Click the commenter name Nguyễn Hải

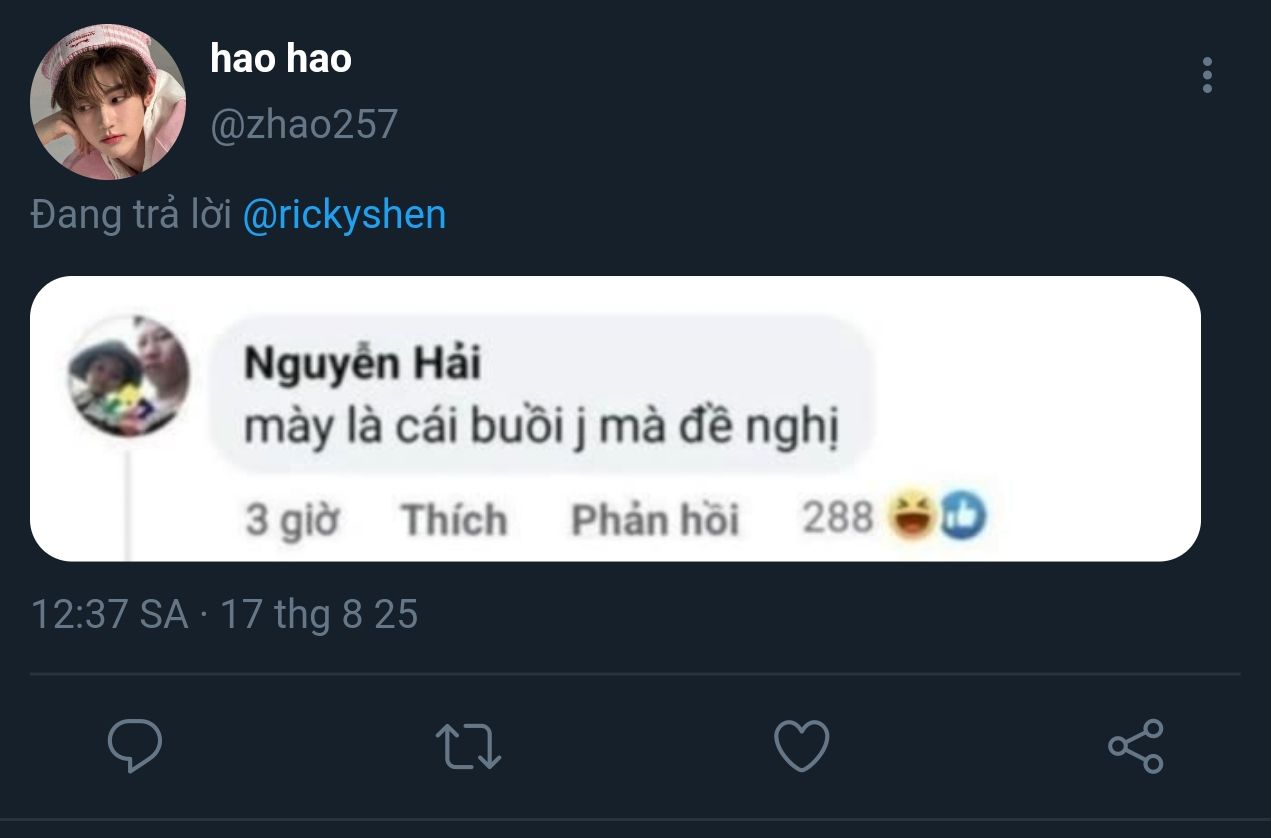click(x=362, y=364)
